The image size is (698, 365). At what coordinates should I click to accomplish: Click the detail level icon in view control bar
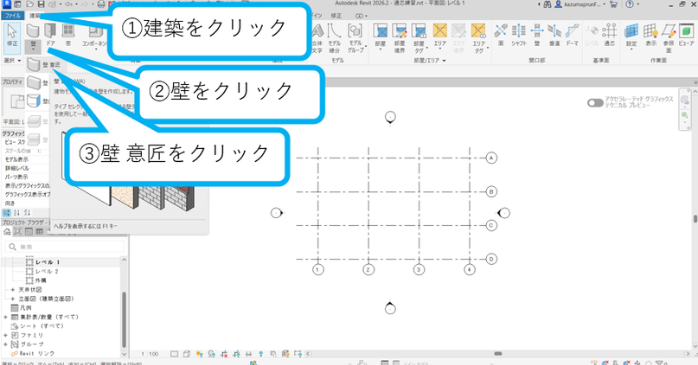[174, 354]
